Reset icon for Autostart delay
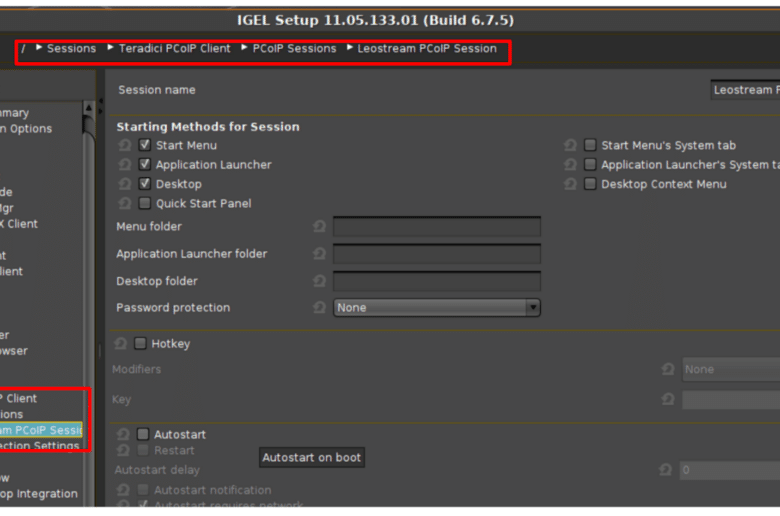780x516 pixels. click(666, 470)
